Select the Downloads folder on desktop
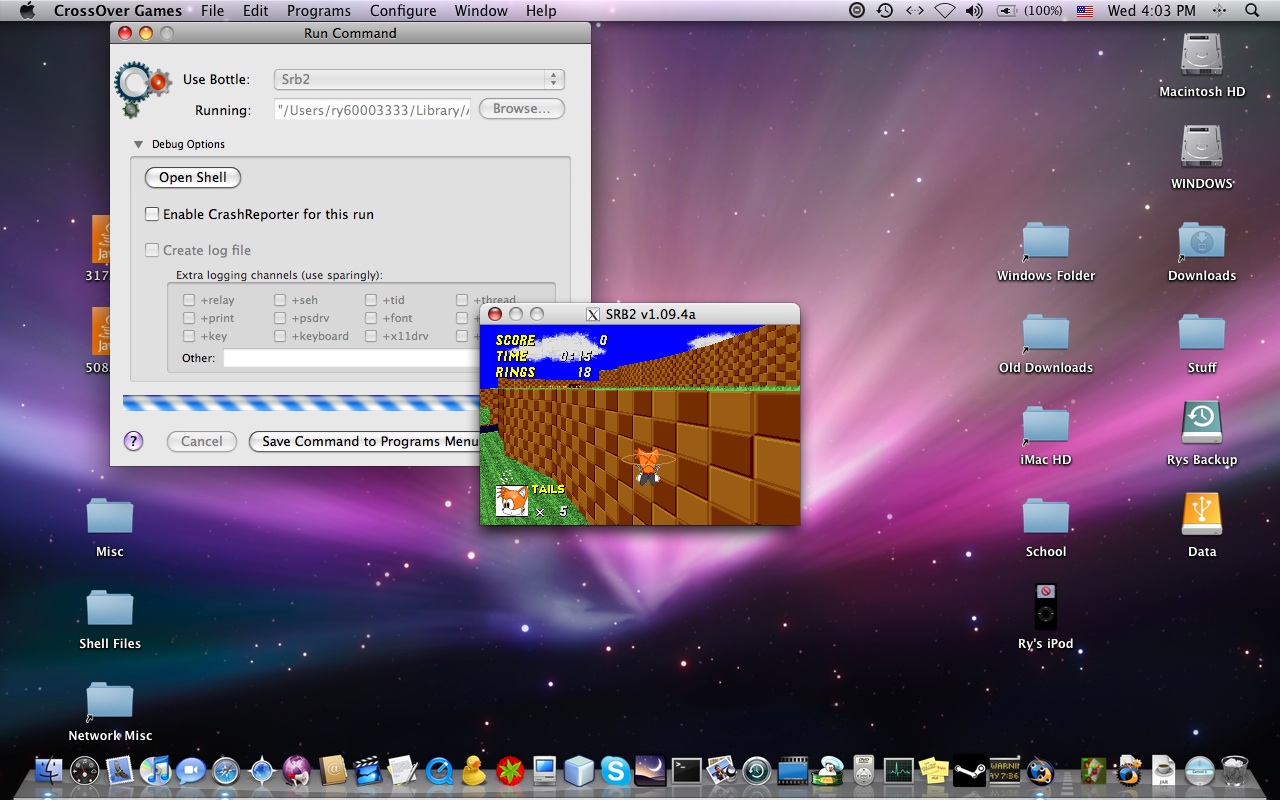The width and height of the screenshot is (1280, 800). [1202, 250]
